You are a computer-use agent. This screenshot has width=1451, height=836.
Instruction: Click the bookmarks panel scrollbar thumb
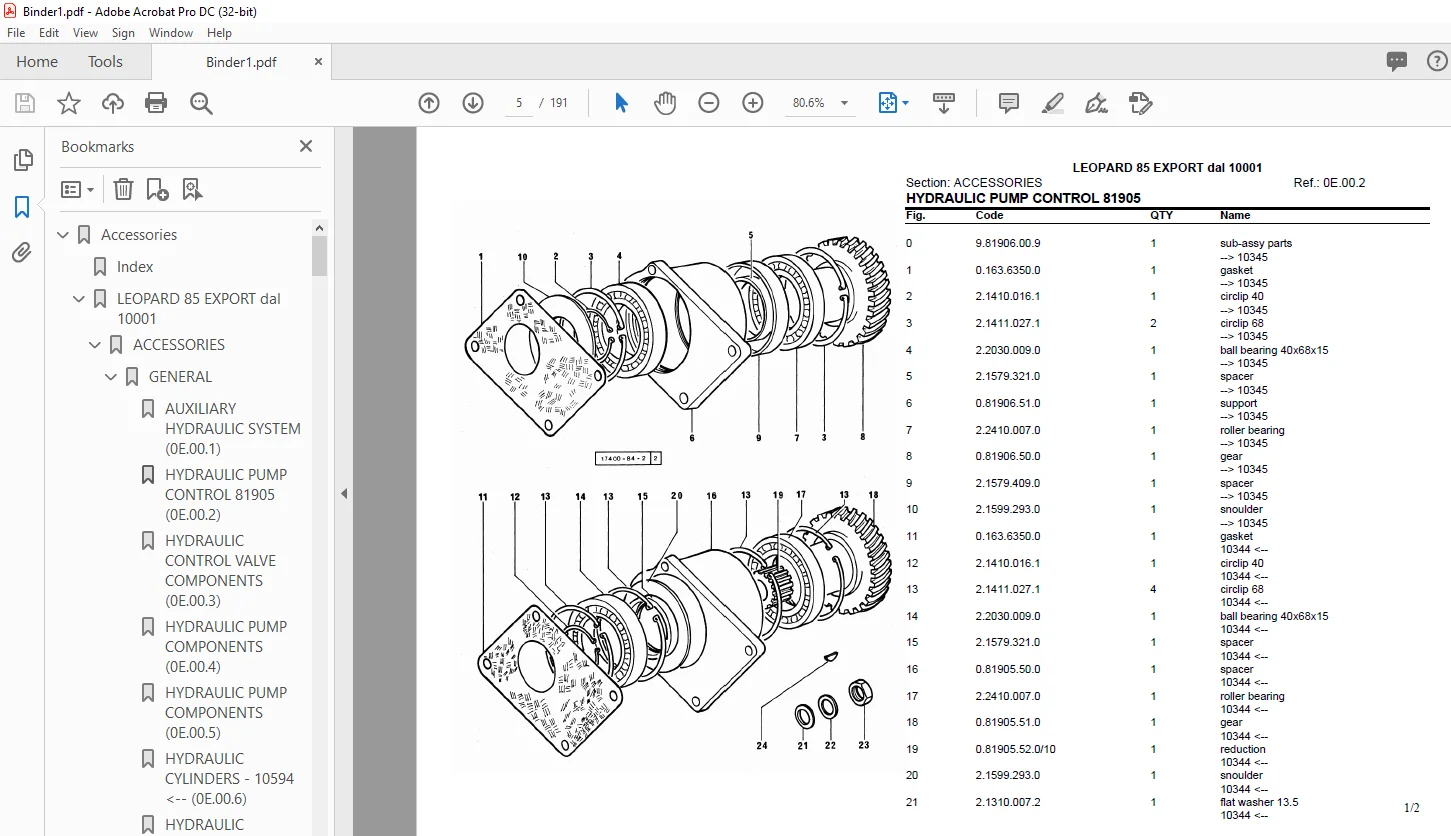click(x=320, y=256)
